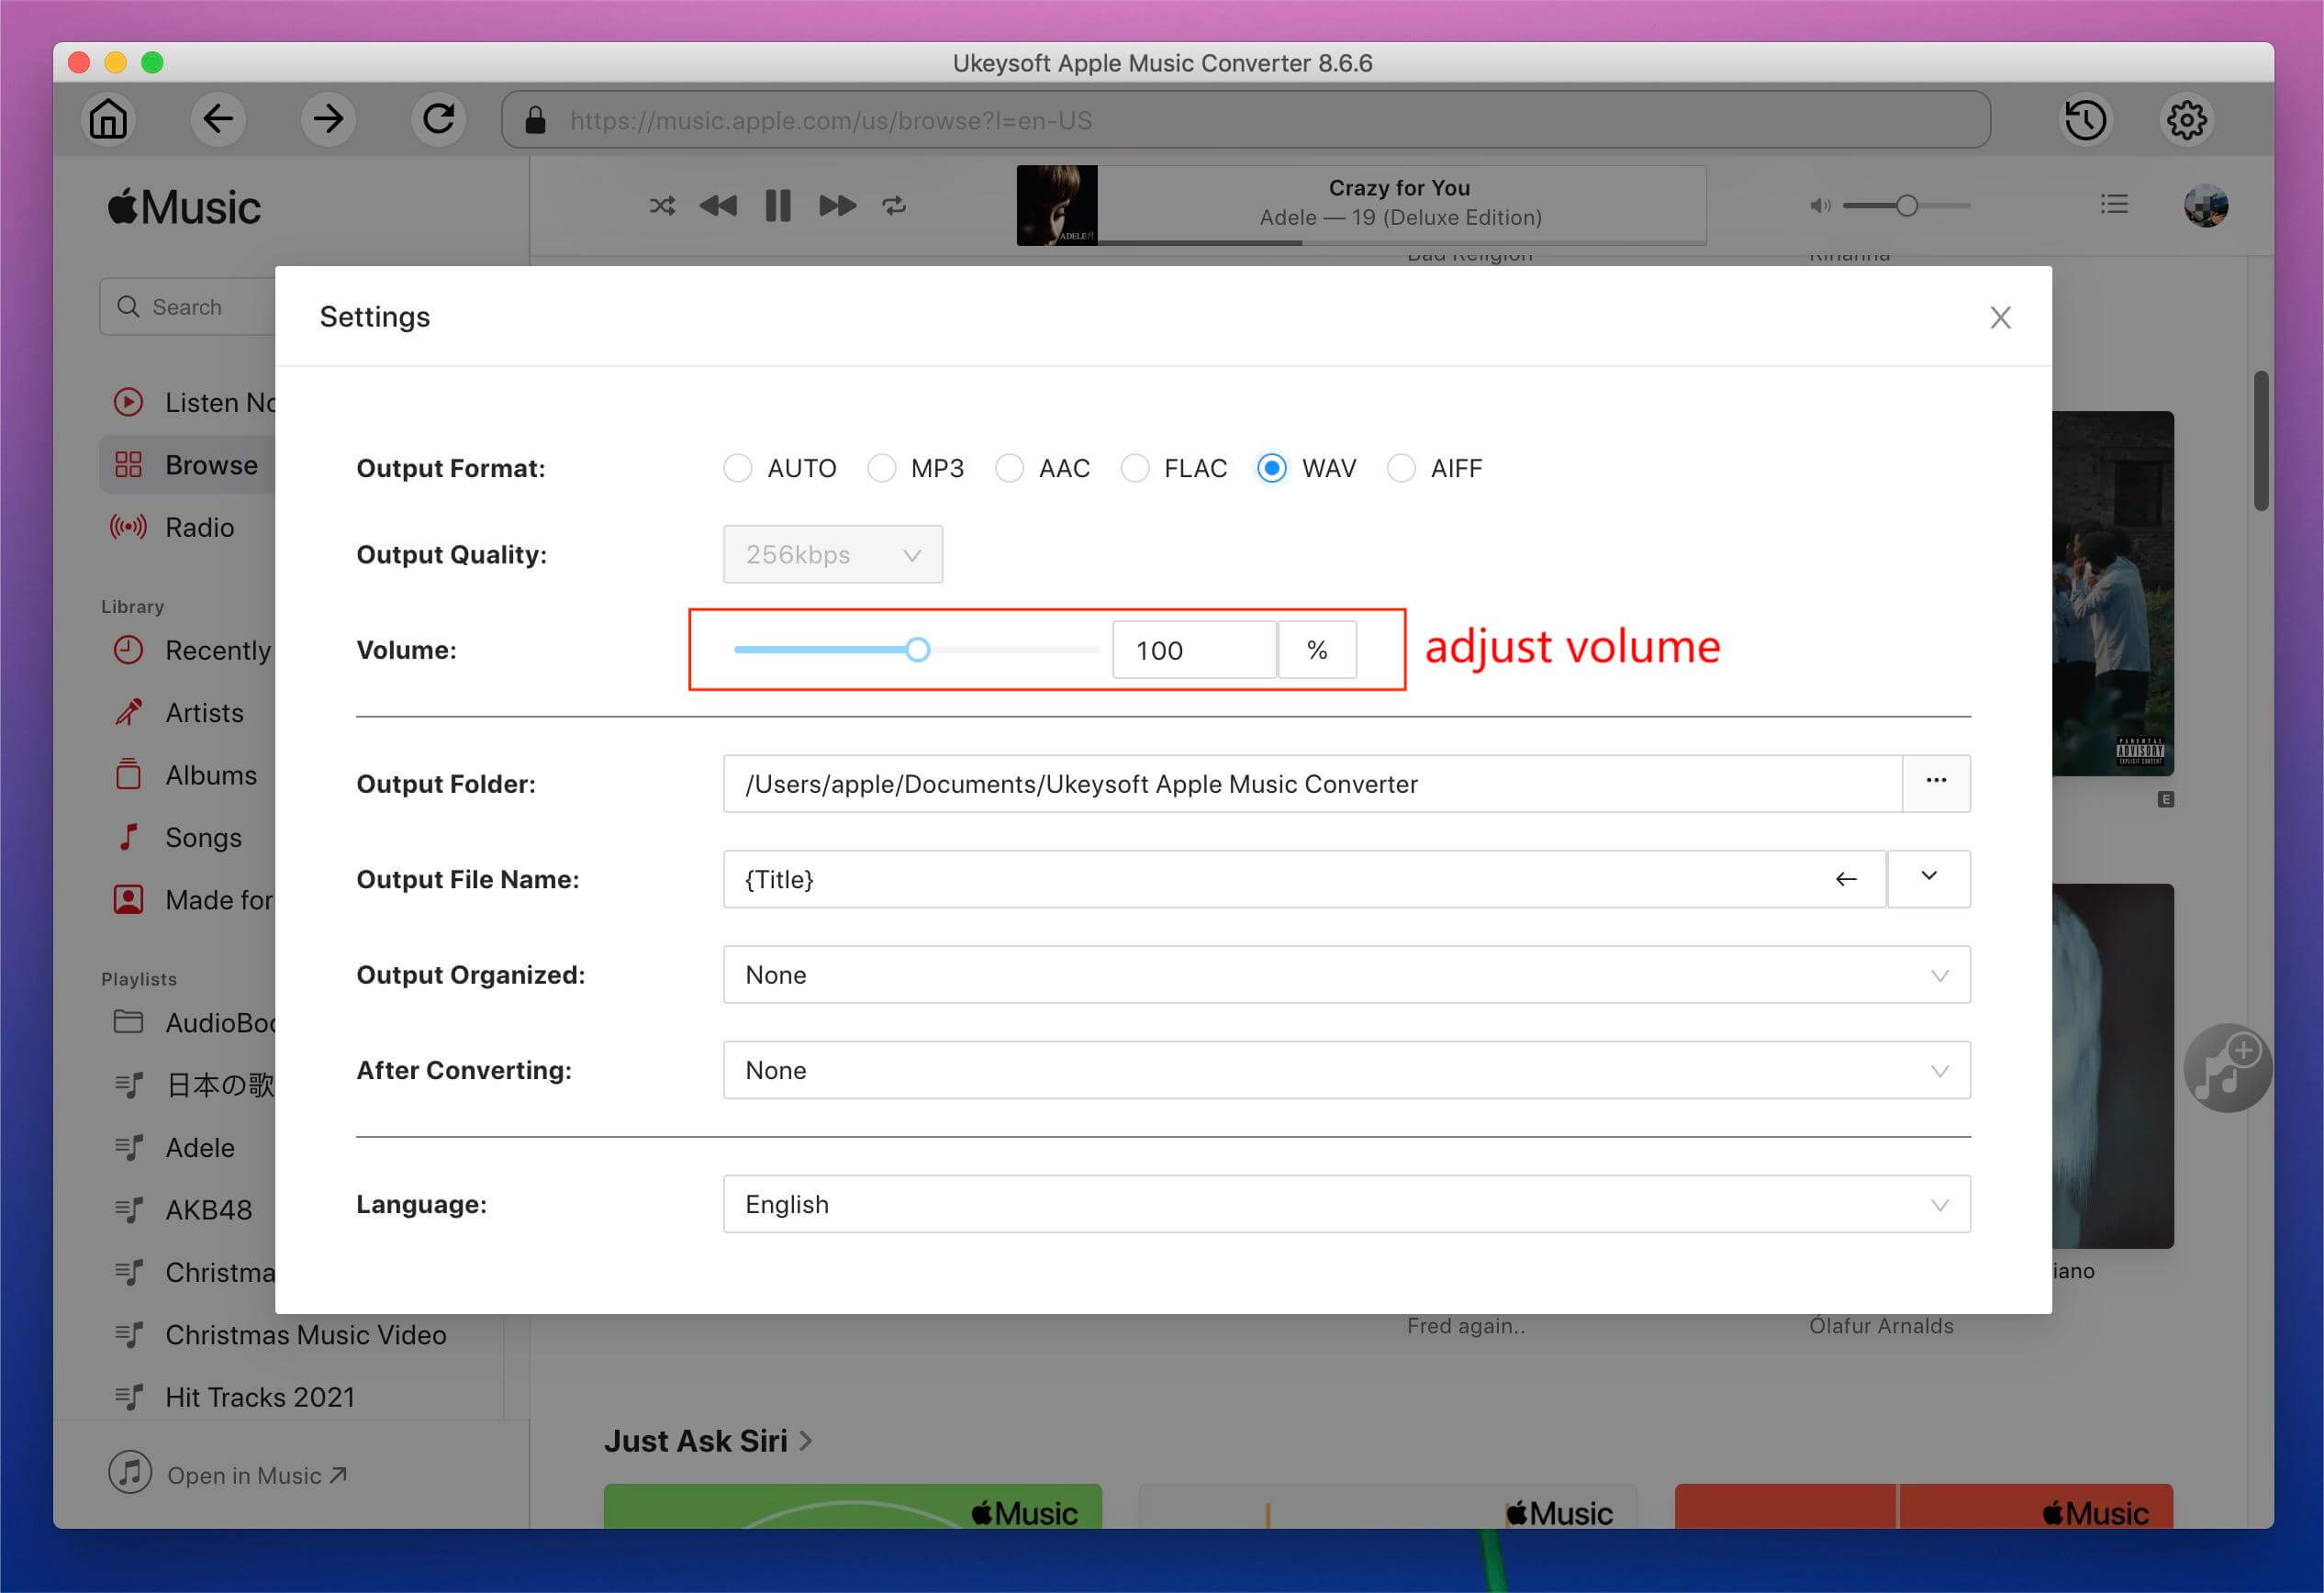Click the fast-forward/next track icon

tap(835, 206)
